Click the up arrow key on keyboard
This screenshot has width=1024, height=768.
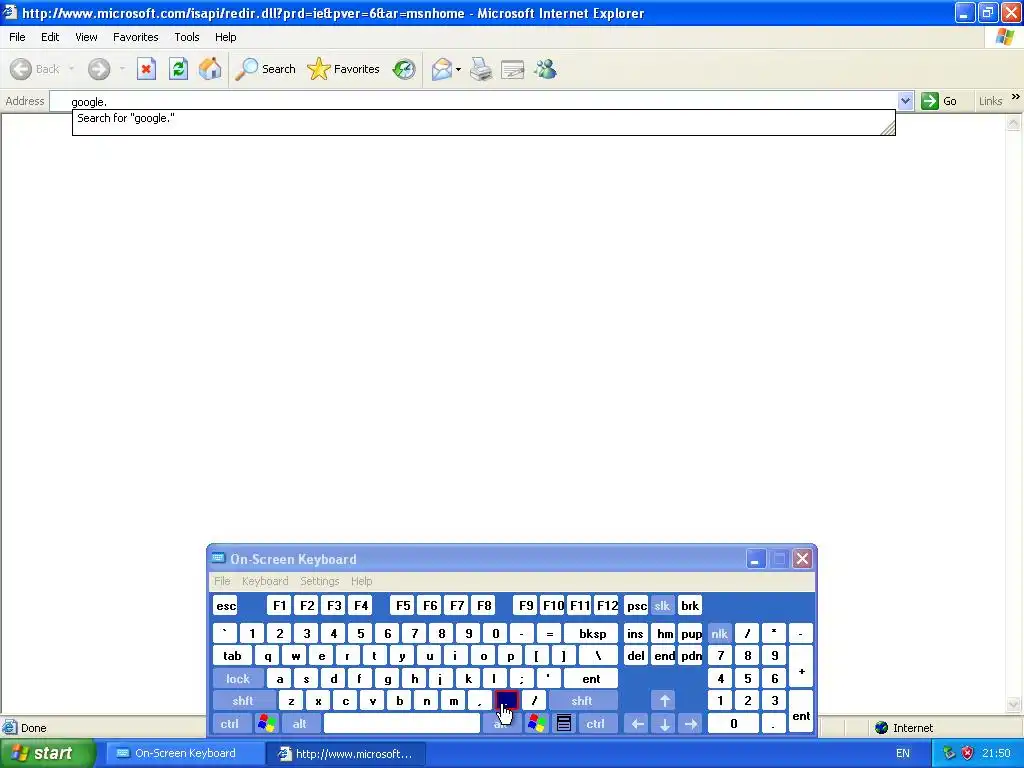664,701
